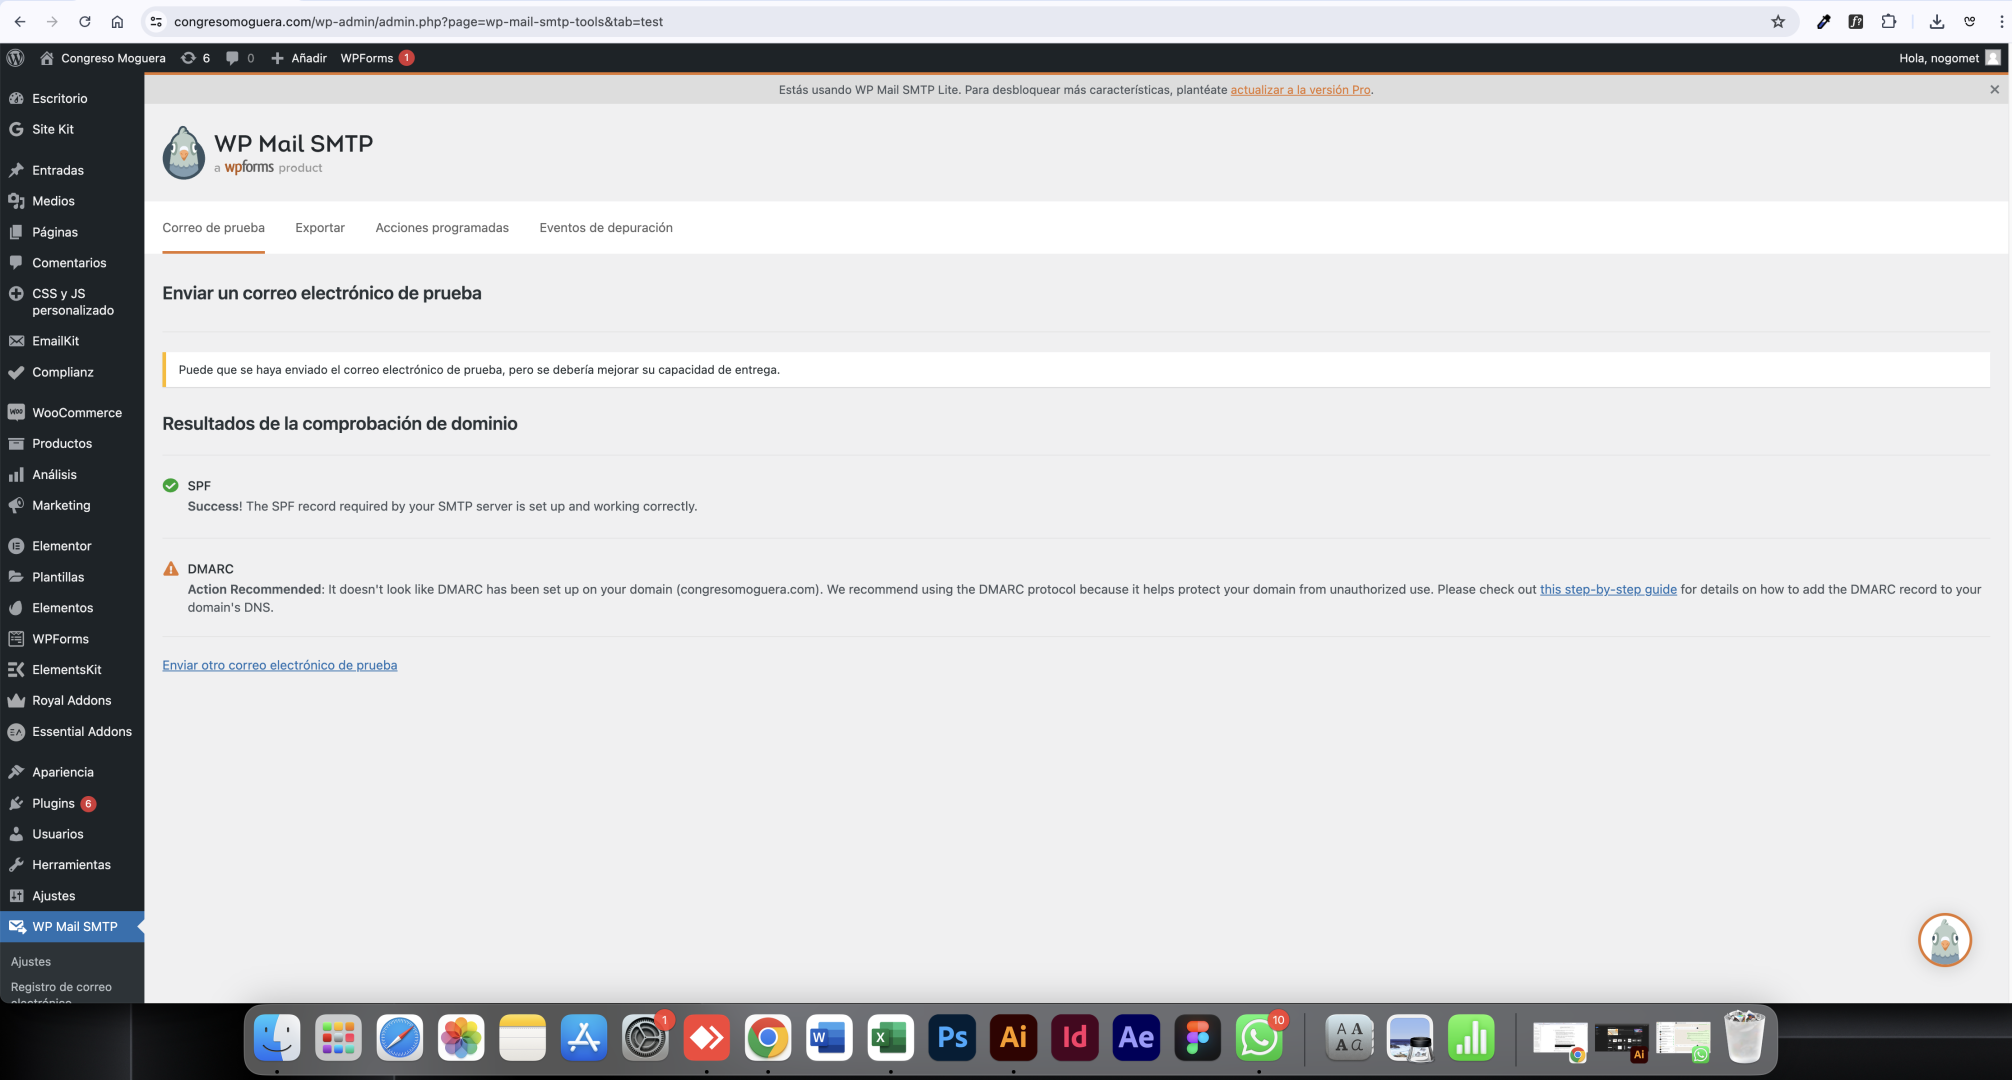Click the Complianz checkmark icon
This screenshot has width=2012, height=1080.
coord(16,372)
